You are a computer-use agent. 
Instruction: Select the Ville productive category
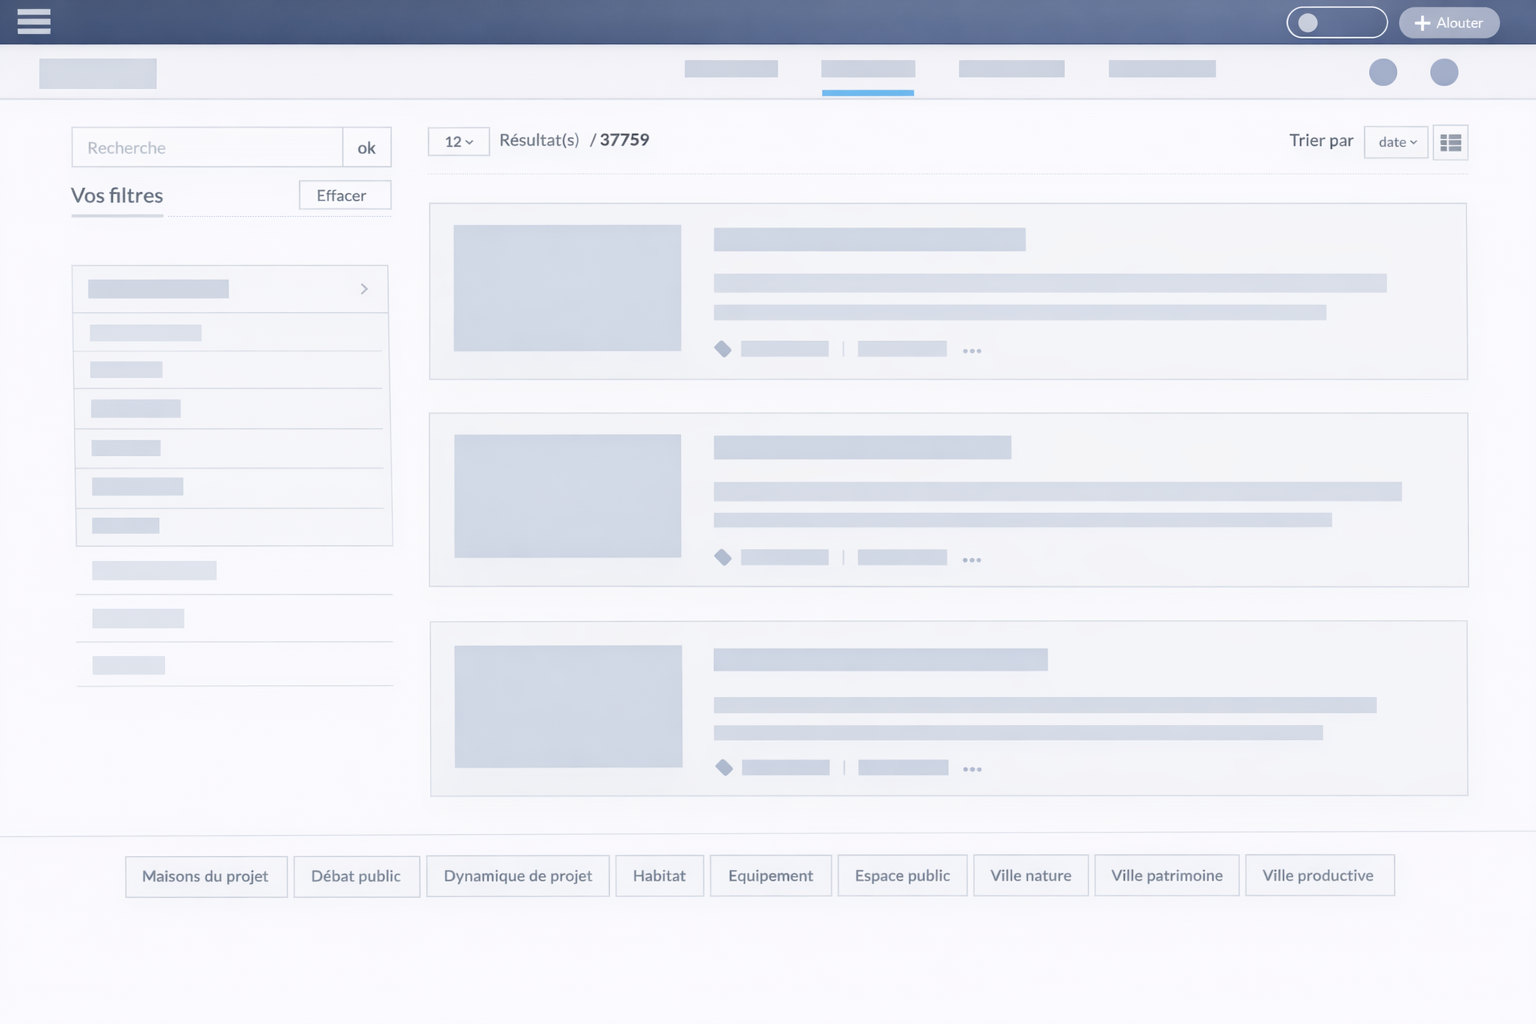tap(1319, 875)
